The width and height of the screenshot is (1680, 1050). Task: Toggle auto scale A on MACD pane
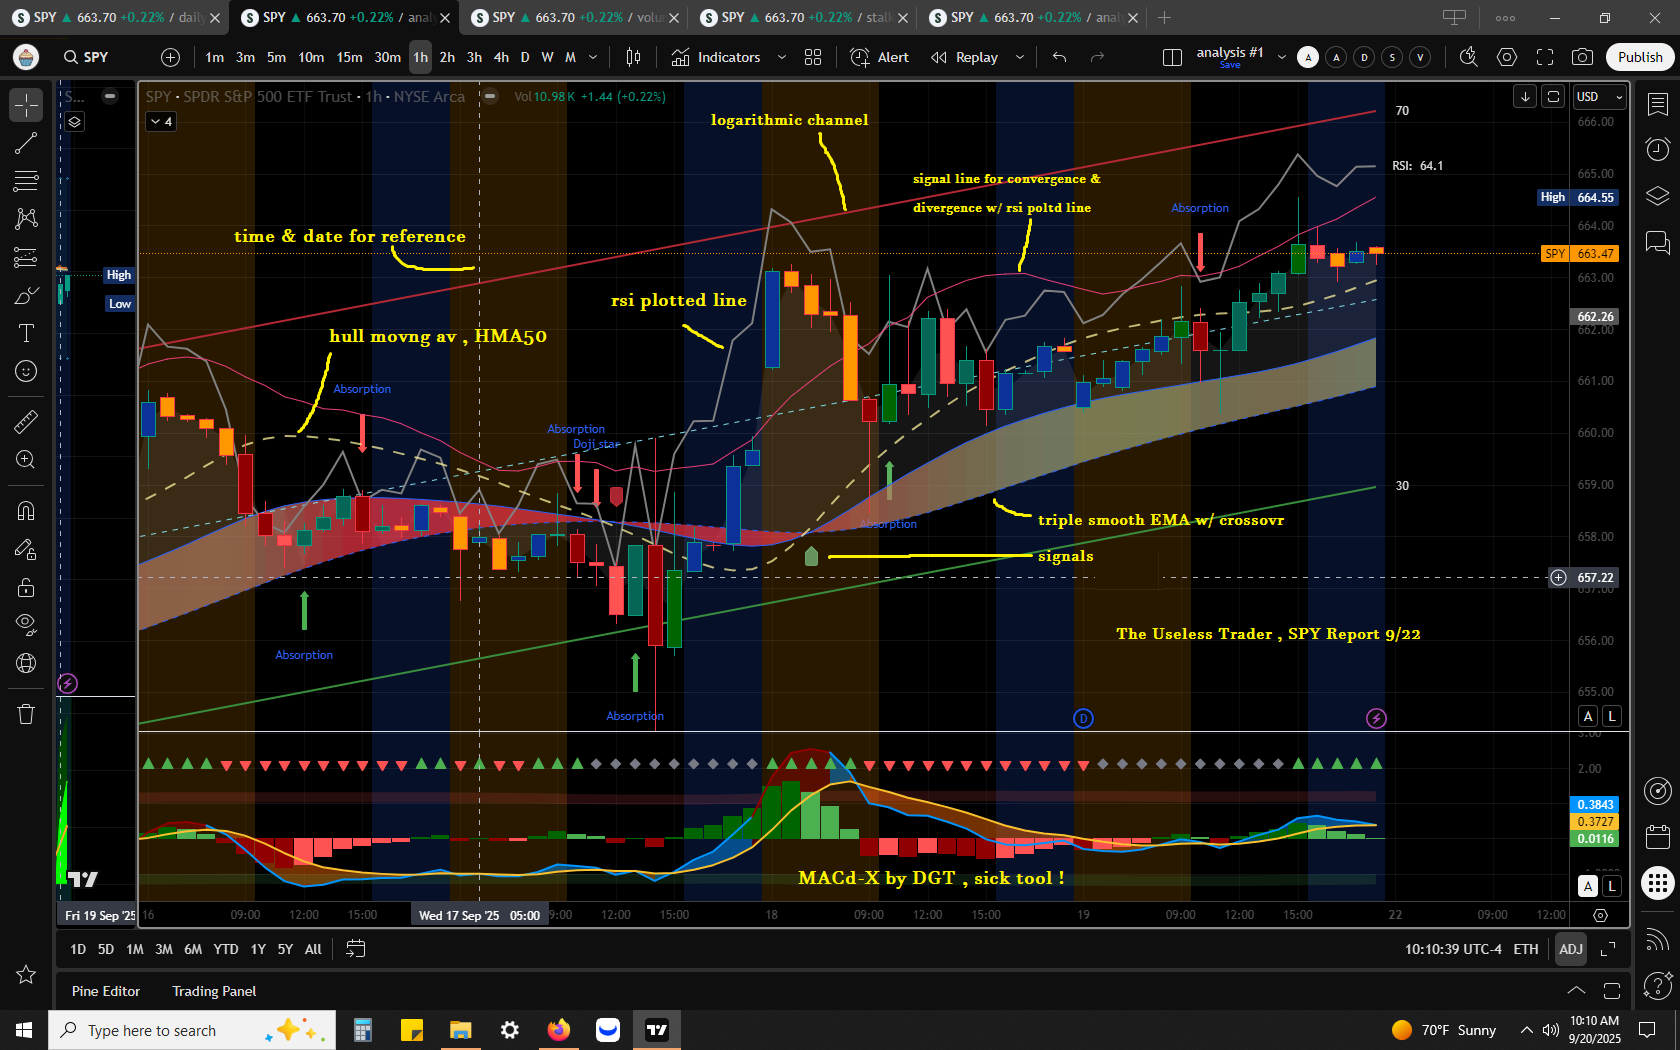pos(1588,886)
